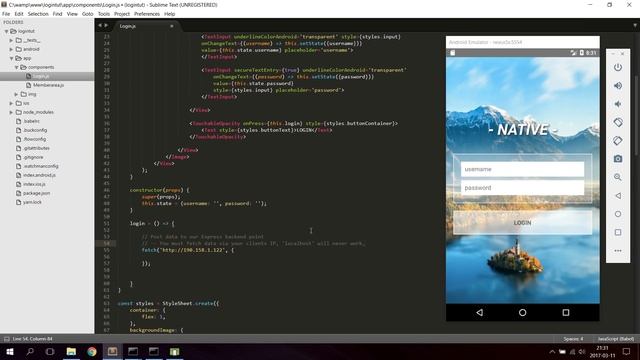Open package.json in sidebar
The image size is (640, 360).
(36, 193)
